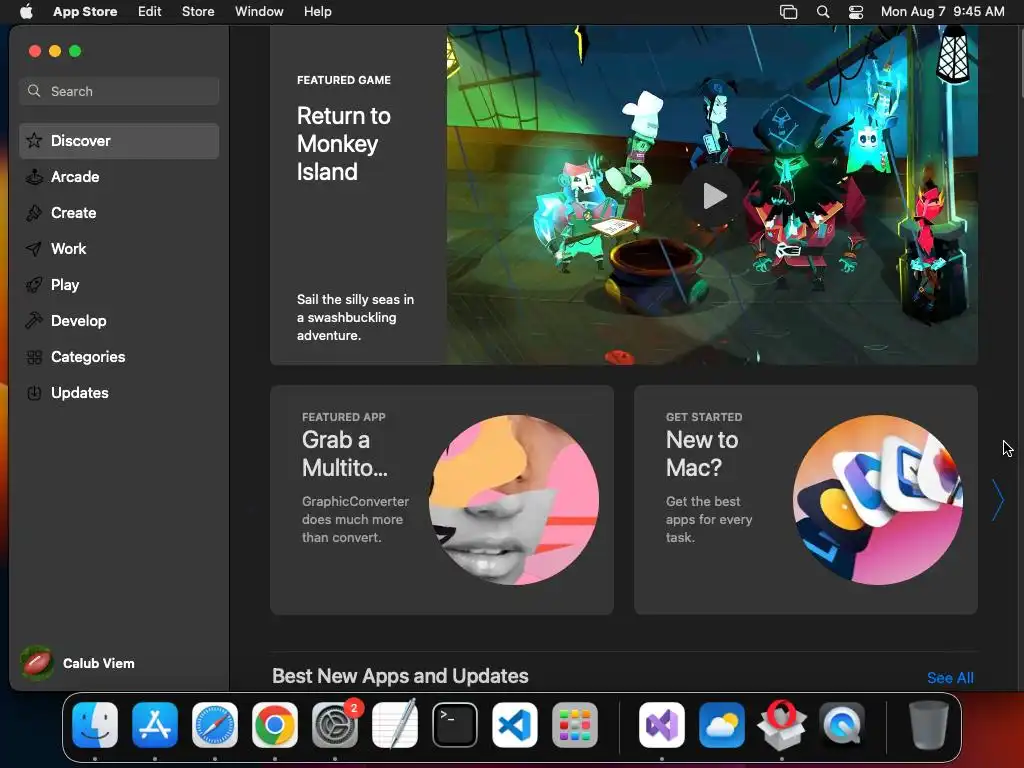Open the cloud weather app in Dock
The image size is (1024, 768).
(722, 725)
